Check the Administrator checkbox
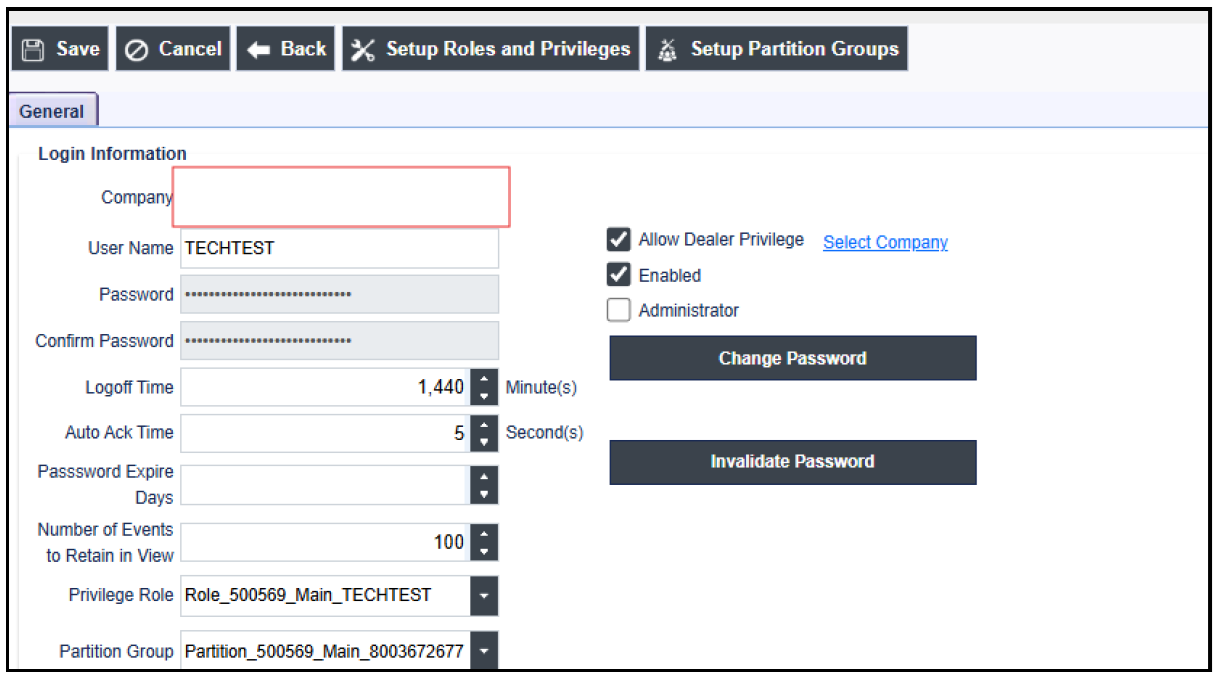Screen dimensions: 1218x686 coord(619,310)
